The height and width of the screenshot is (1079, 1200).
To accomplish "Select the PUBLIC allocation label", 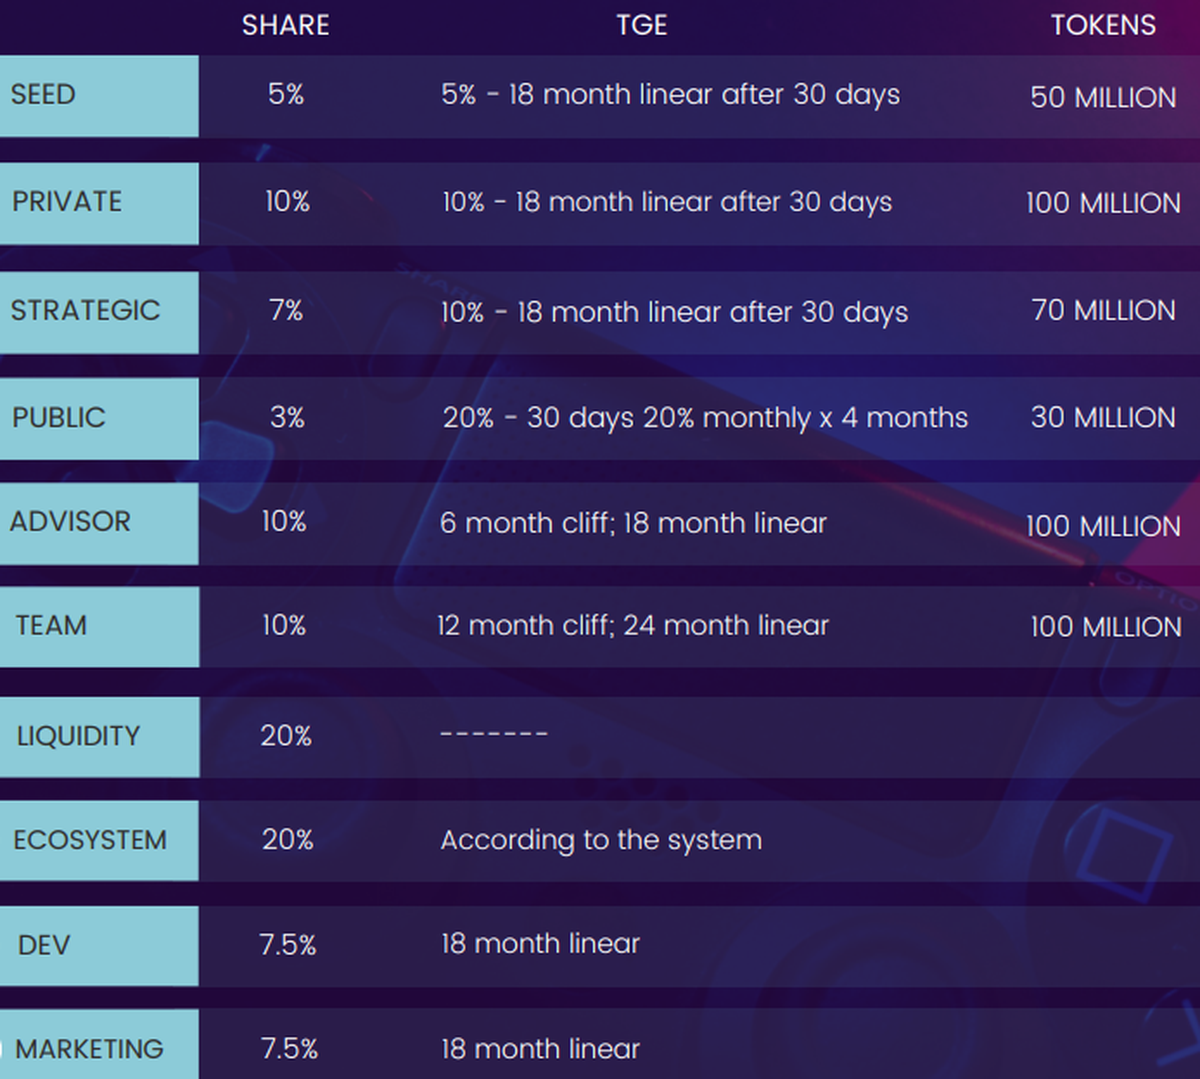I will coord(58,418).
